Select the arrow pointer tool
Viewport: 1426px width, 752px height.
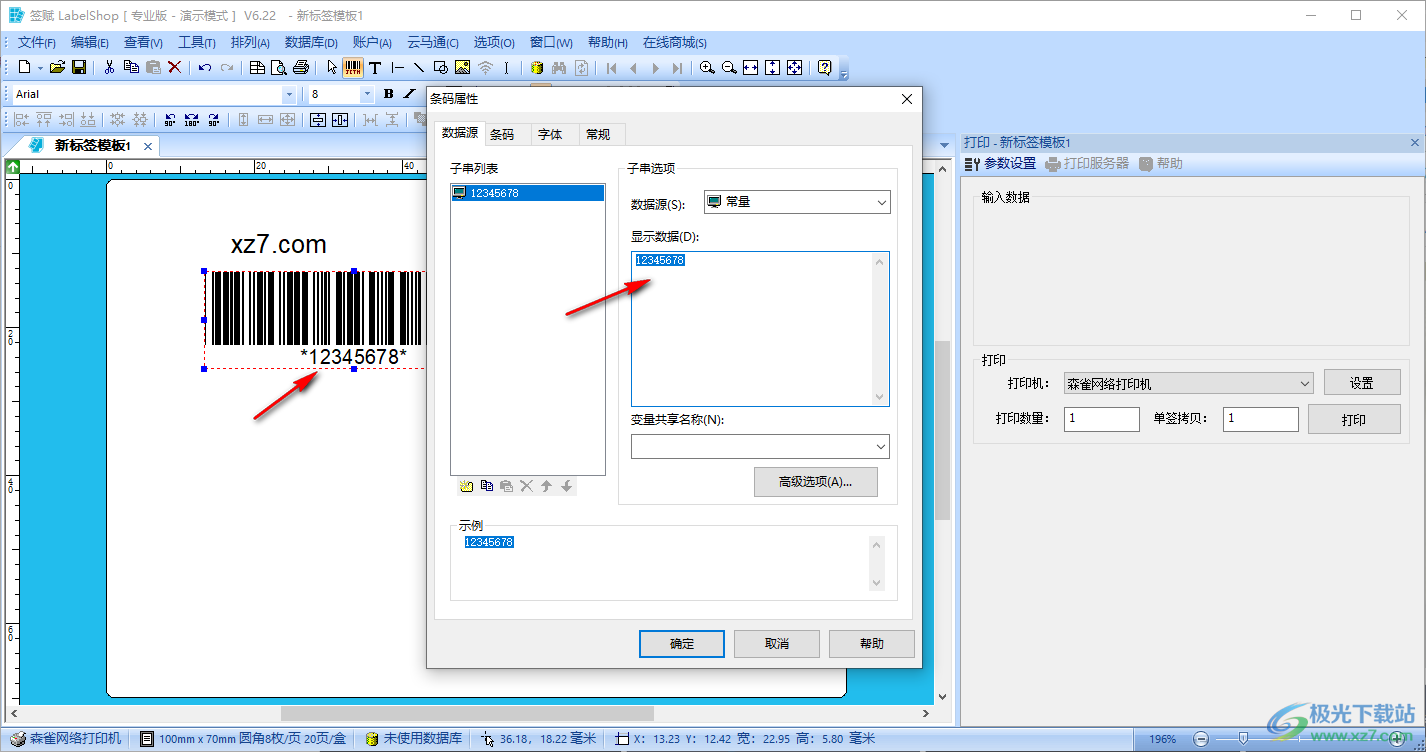(332, 67)
